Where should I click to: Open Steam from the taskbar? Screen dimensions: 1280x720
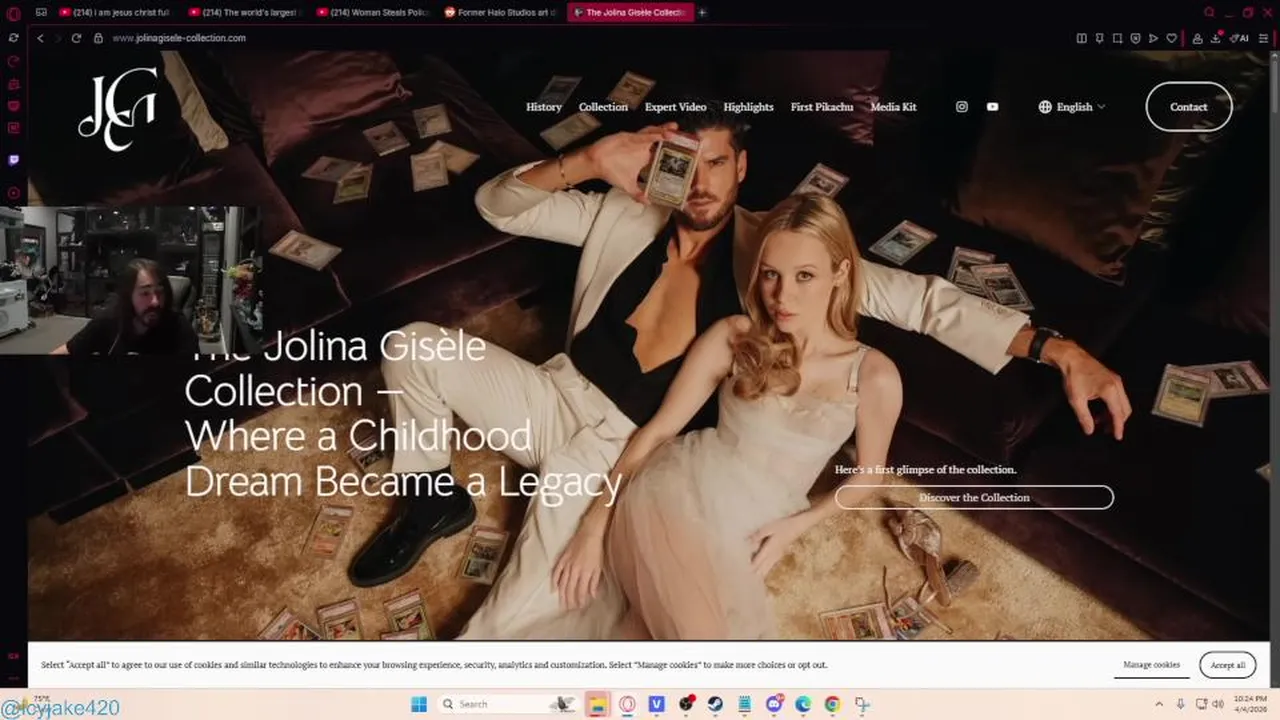click(x=716, y=704)
